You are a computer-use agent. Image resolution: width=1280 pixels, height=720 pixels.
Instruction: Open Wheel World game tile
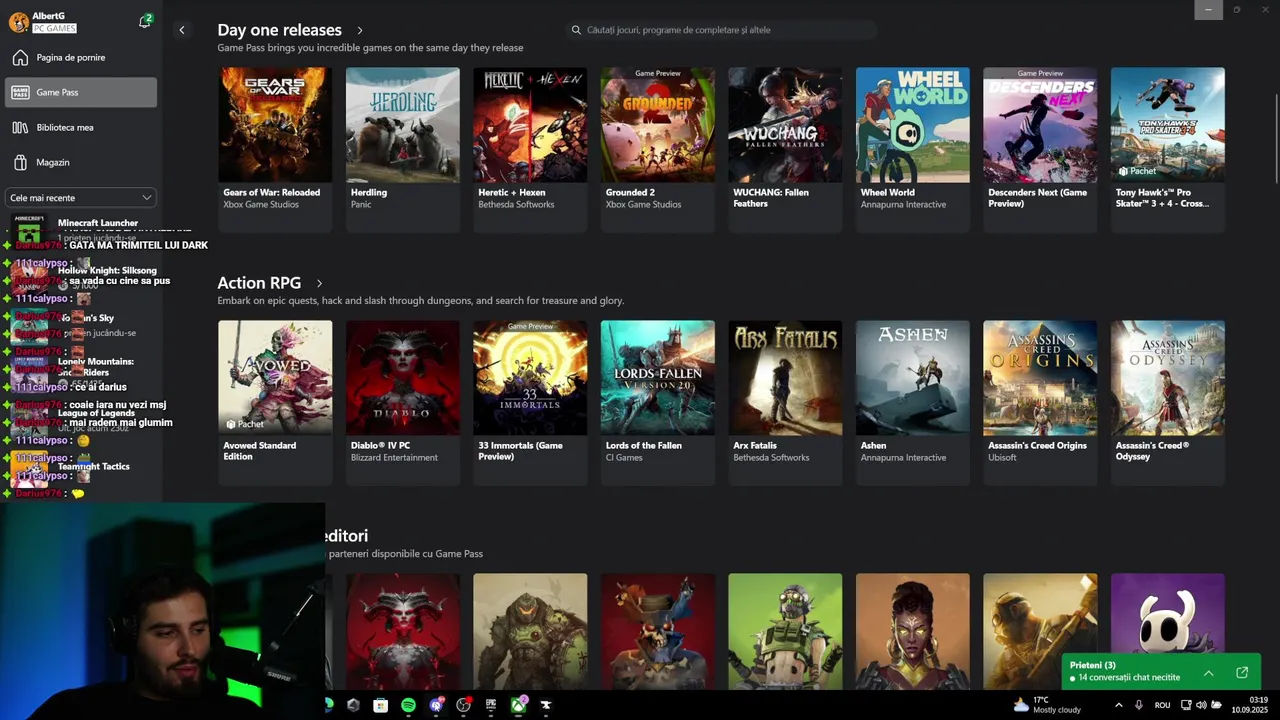pyautogui.click(x=913, y=149)
